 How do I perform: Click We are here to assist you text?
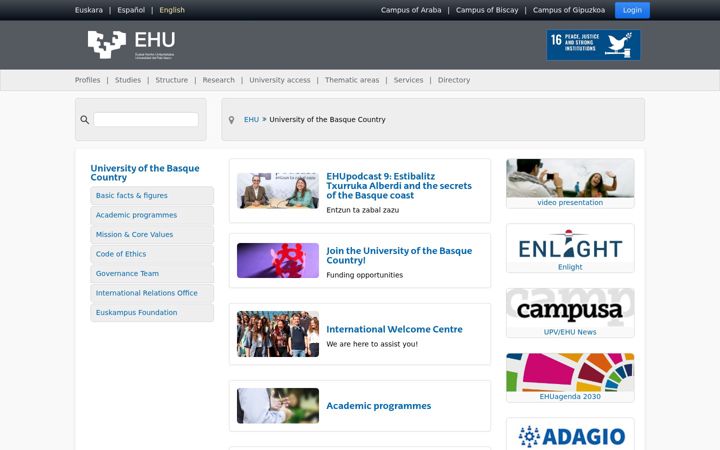(x=372, y=344)
